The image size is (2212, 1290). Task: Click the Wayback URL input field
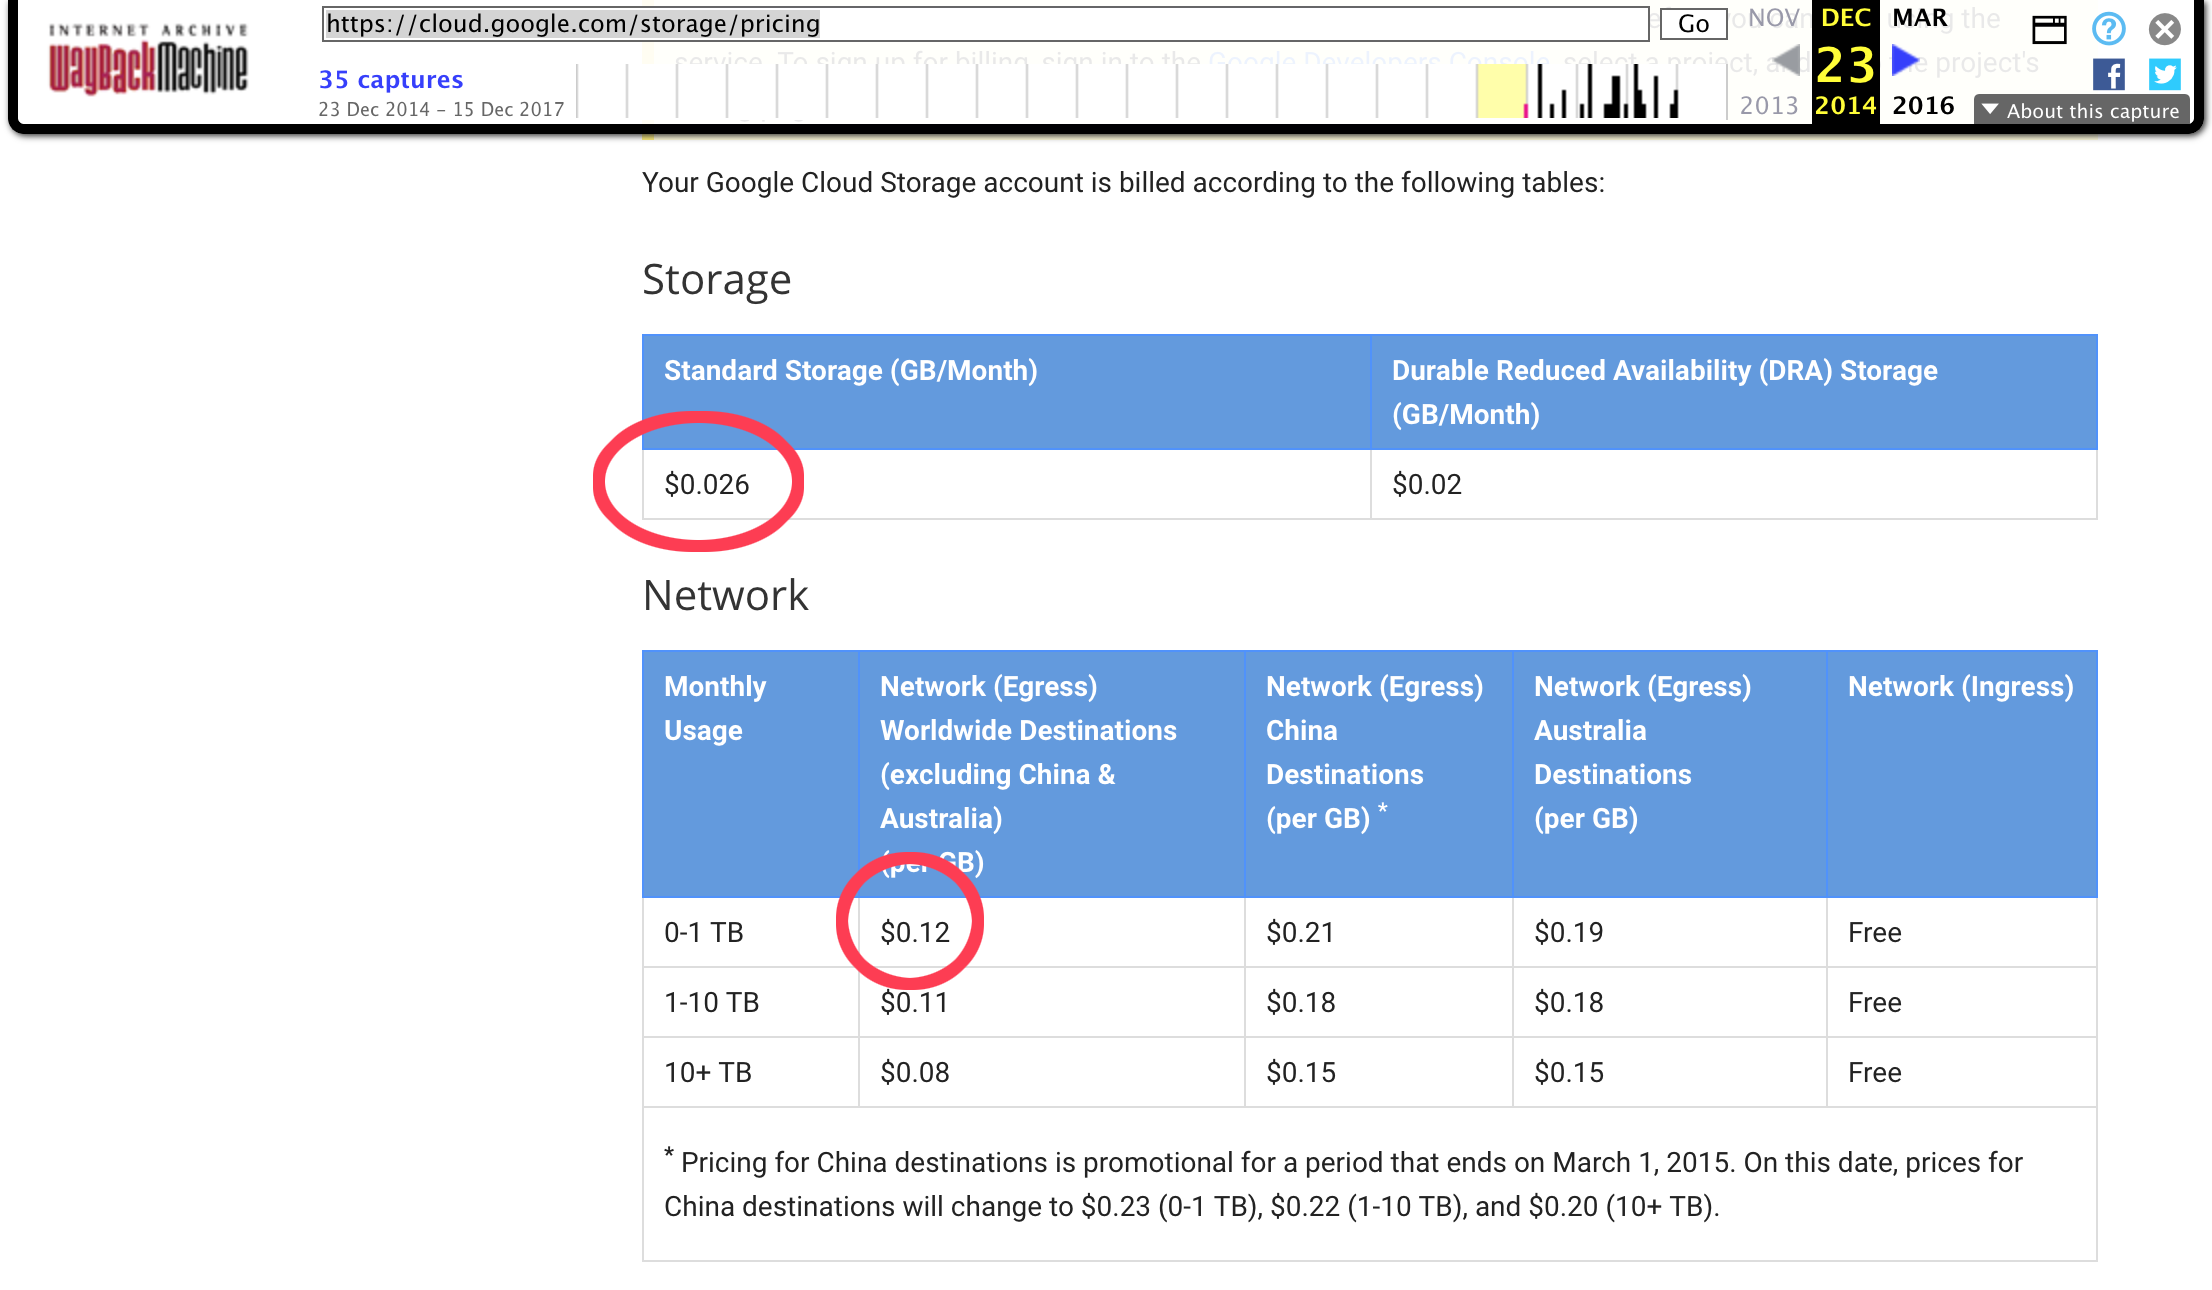(984, 24)
